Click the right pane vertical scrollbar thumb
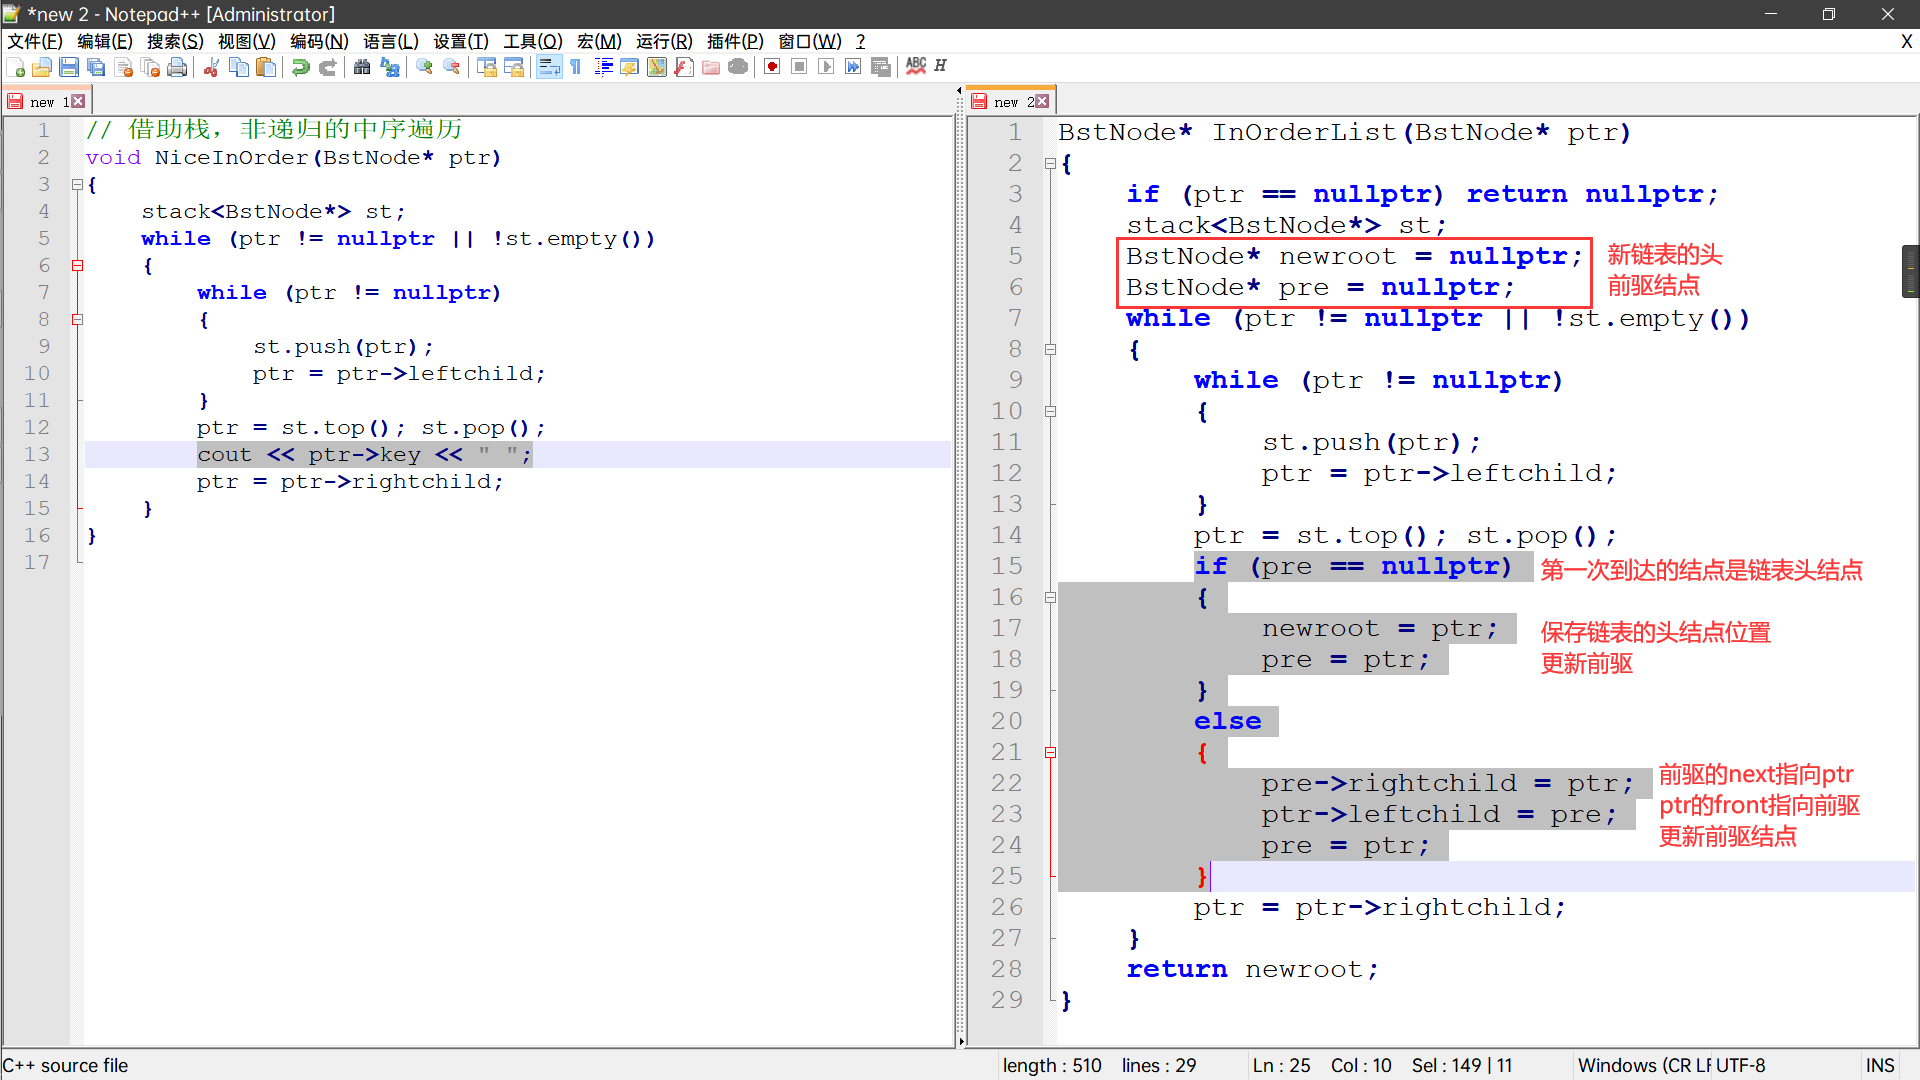The width and height of the screenshot is (1920, 1080). (1910, 271)
